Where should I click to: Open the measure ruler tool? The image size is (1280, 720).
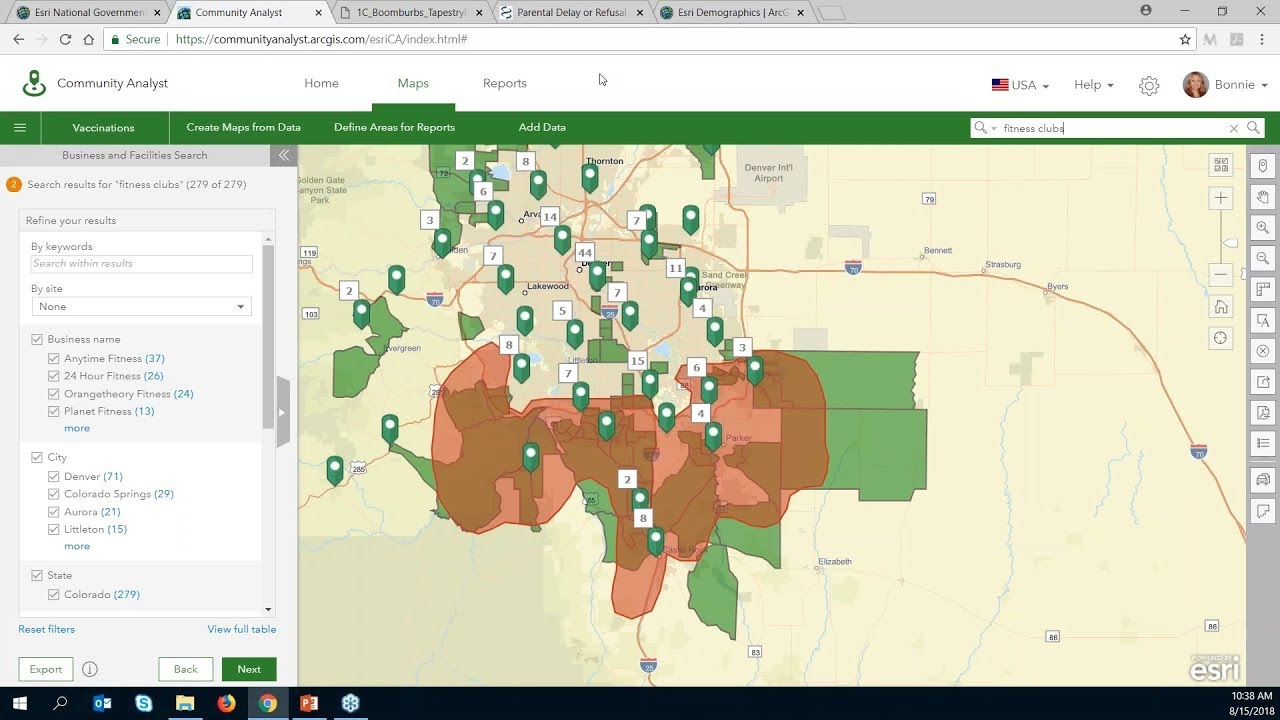coord(1263,290)
